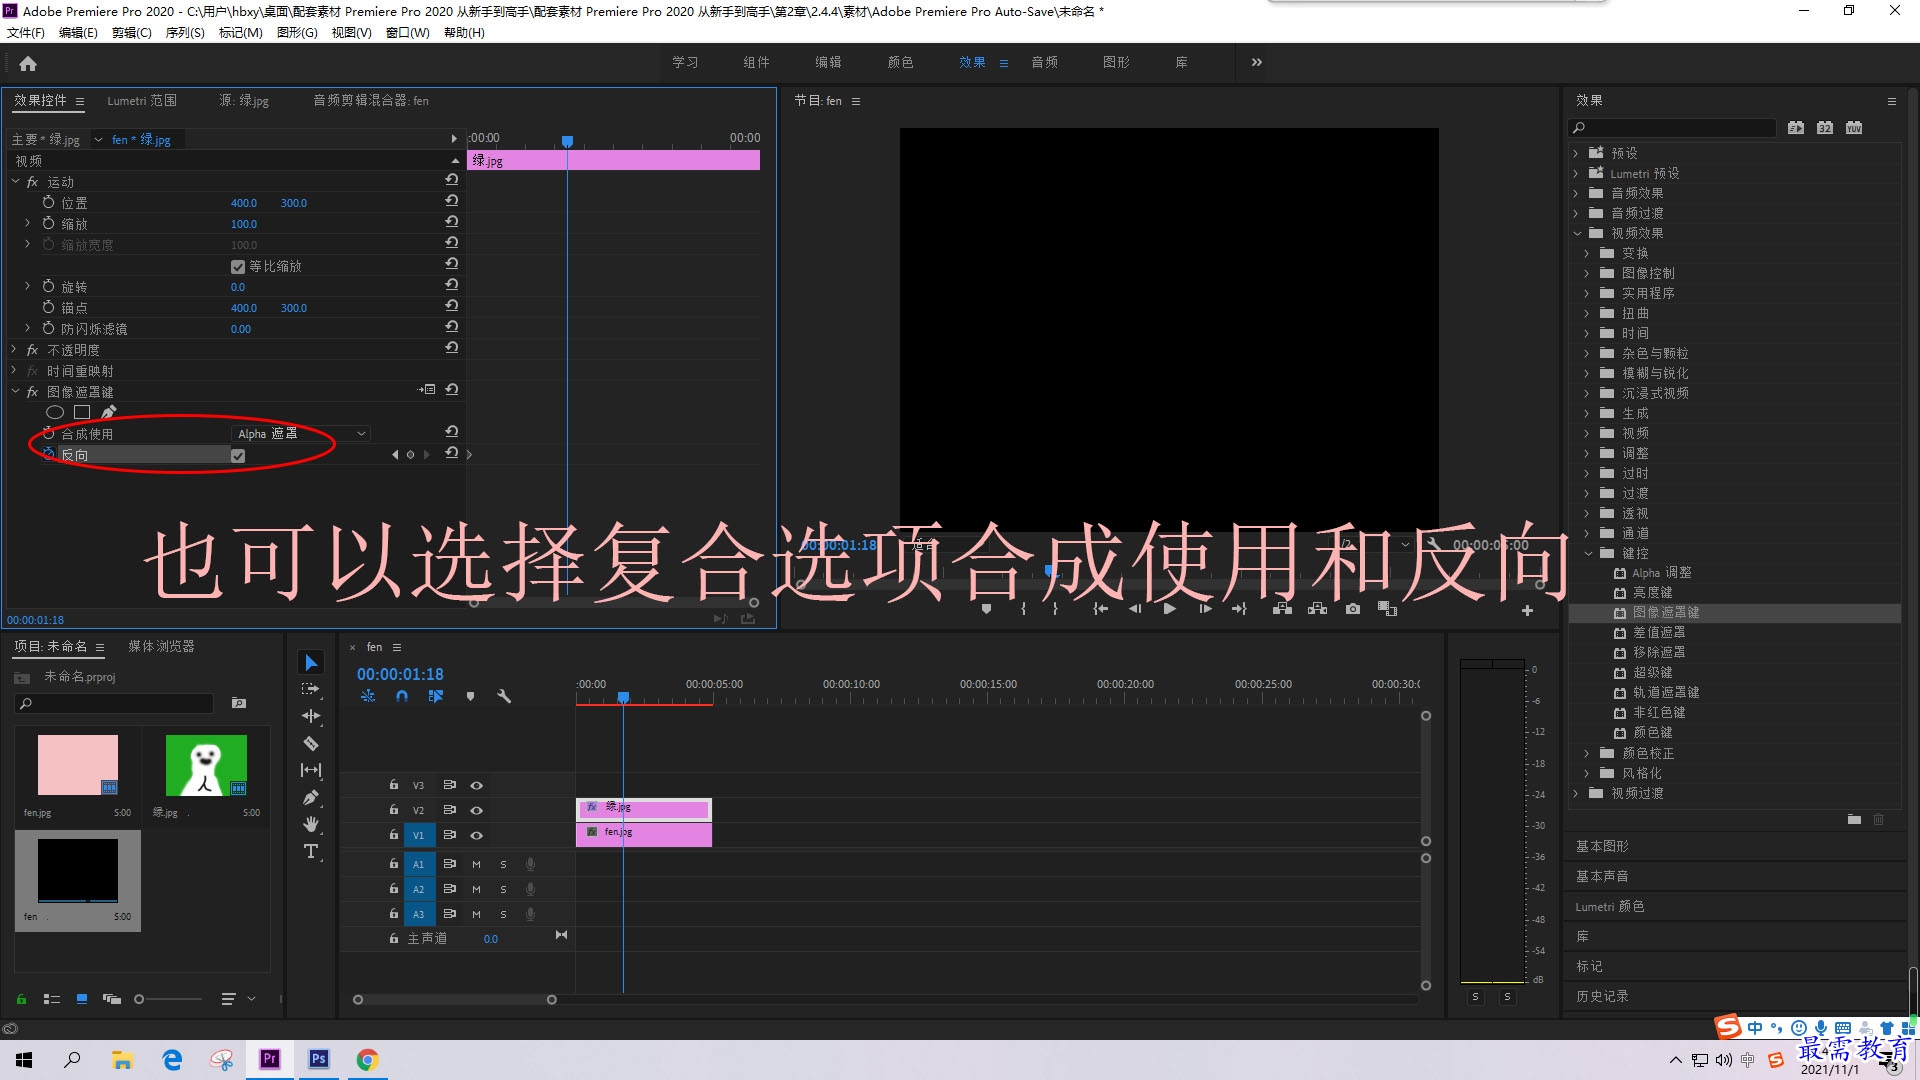
Task: Open the 文件(F) menu
Action: click(26, 32)
